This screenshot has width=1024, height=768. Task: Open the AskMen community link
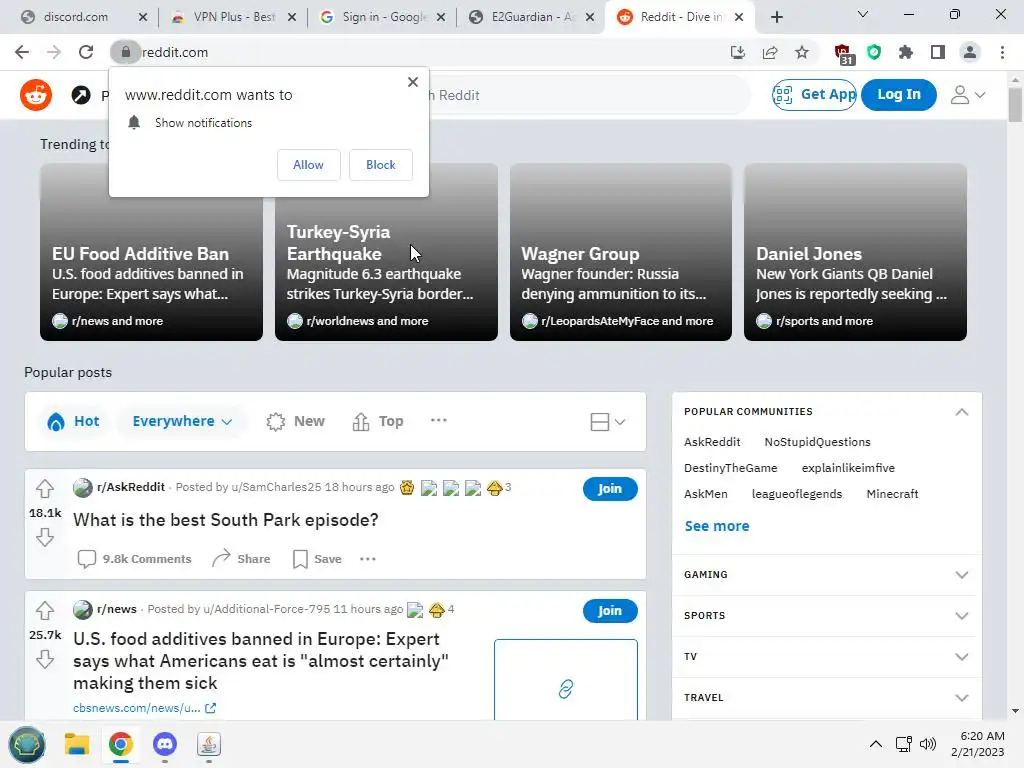click(705, 494)
